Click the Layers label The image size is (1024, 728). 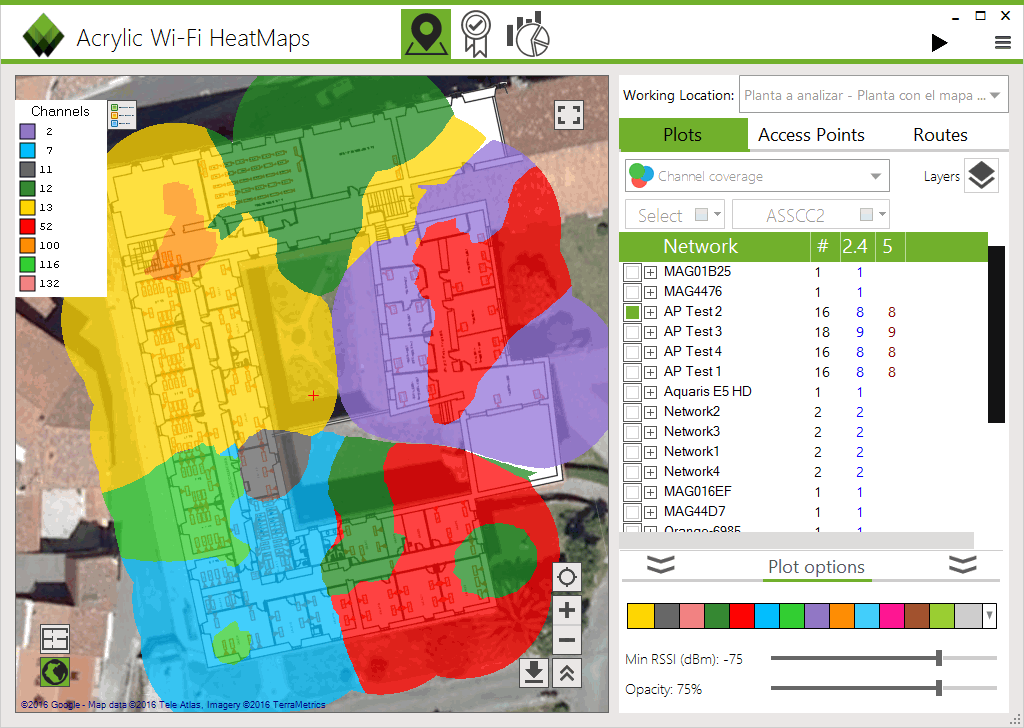pyautogui.click(x=941, y=176)
